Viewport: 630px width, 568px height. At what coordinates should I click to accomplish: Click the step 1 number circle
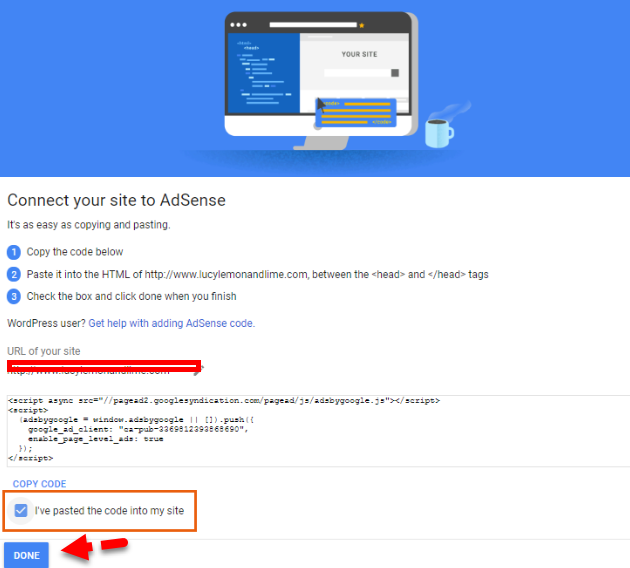(x=14, y=252)
